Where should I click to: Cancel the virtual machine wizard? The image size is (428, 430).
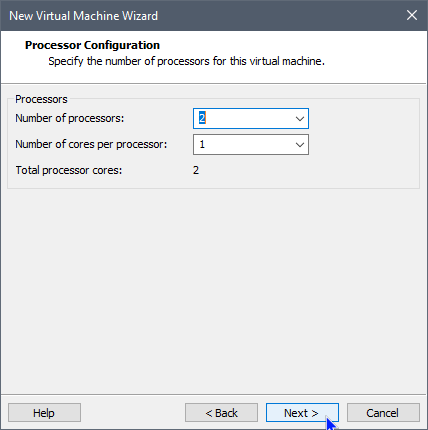coord(383,413)
